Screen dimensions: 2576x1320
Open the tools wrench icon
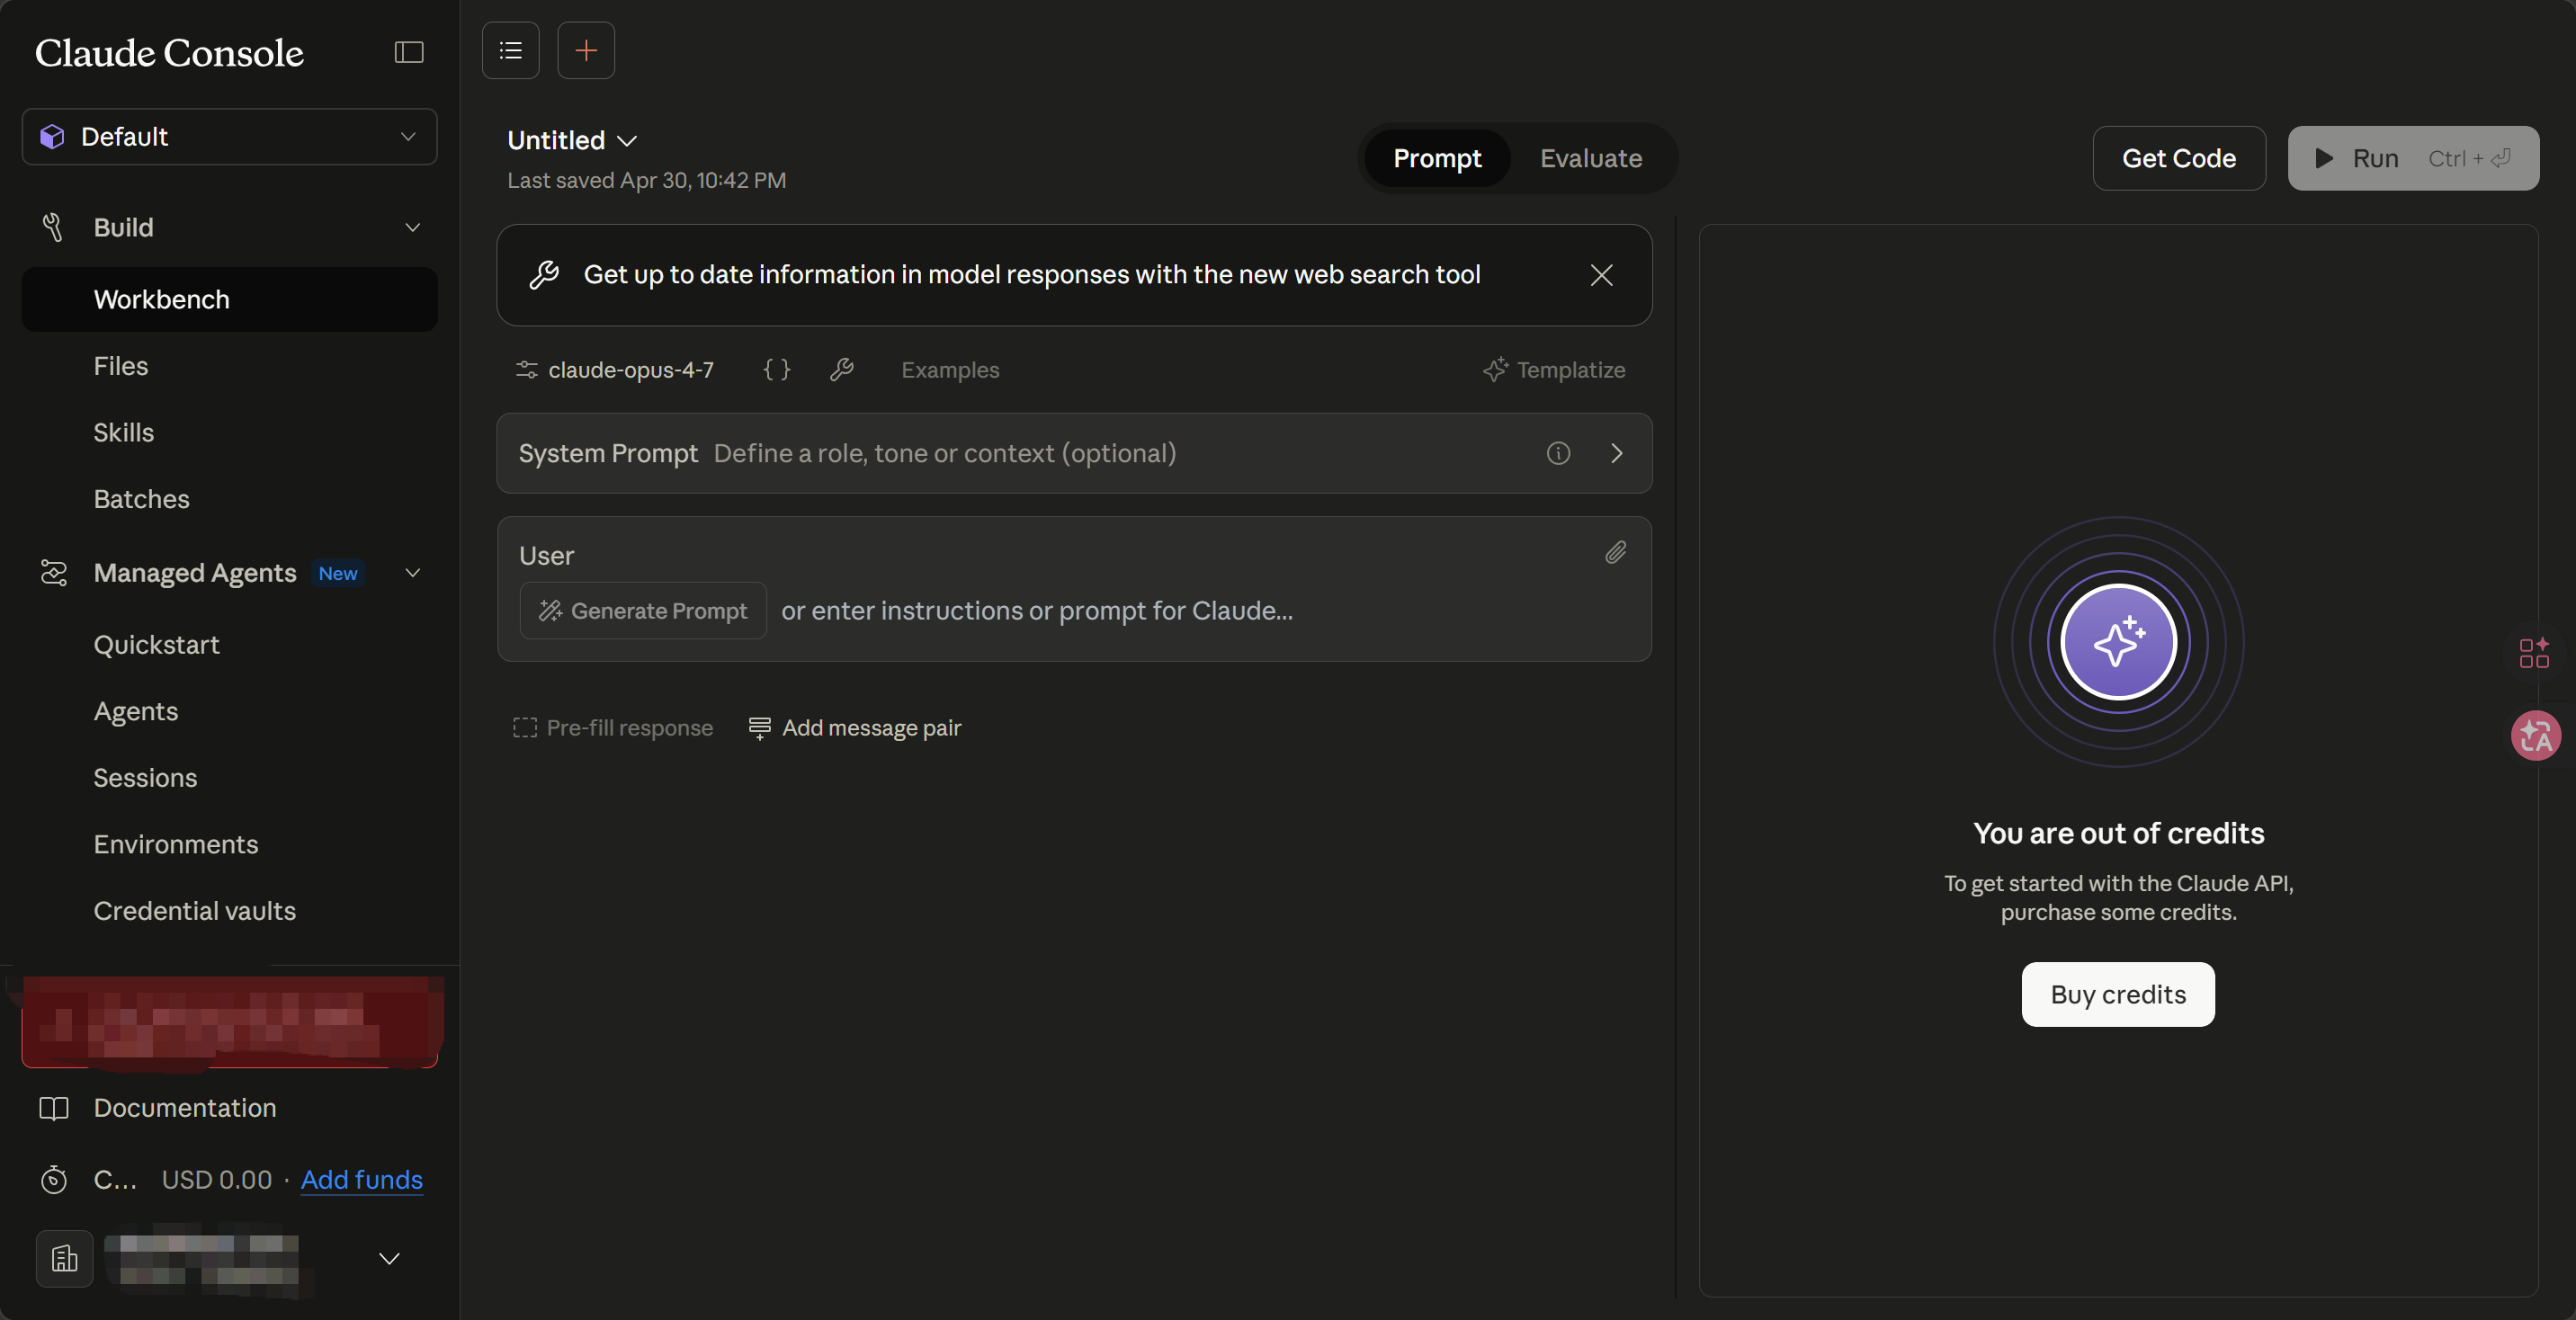pyautogui.click(x=842, y=370)
